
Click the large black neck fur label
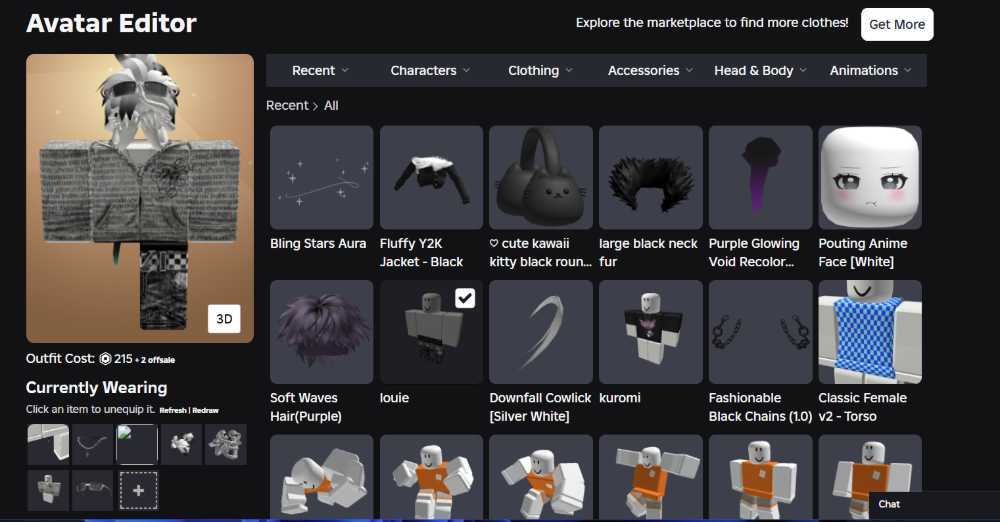648,253
